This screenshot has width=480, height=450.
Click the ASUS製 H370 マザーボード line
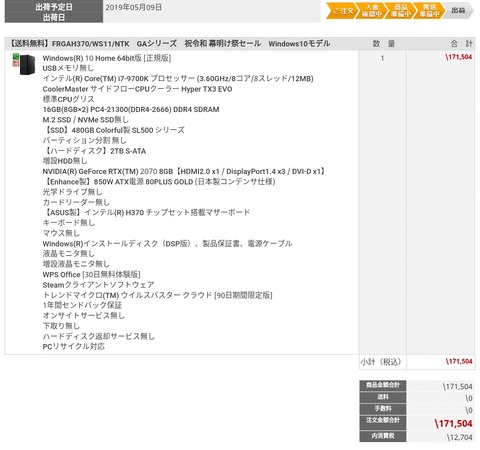click(146, 212)
